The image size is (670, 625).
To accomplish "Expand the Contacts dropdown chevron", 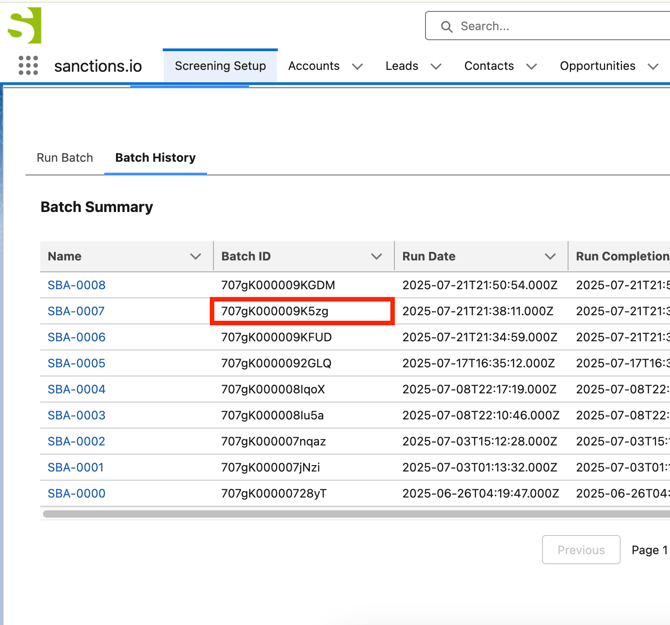I will click(x=531, y=66).
